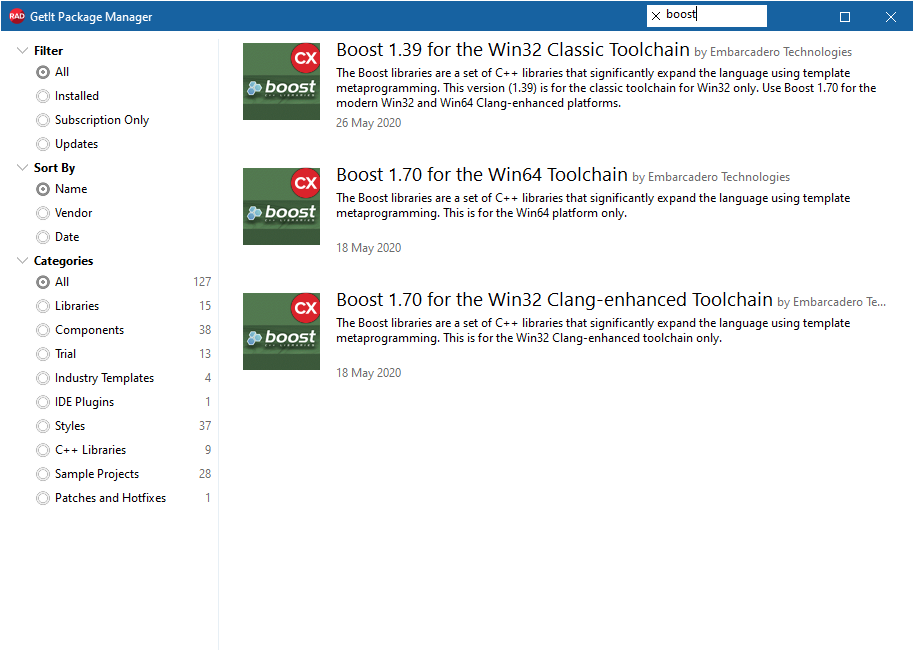Click the '26 May 2020' date text
The height and width of the screenshot is (659, 914).
(x=368, y=123)
